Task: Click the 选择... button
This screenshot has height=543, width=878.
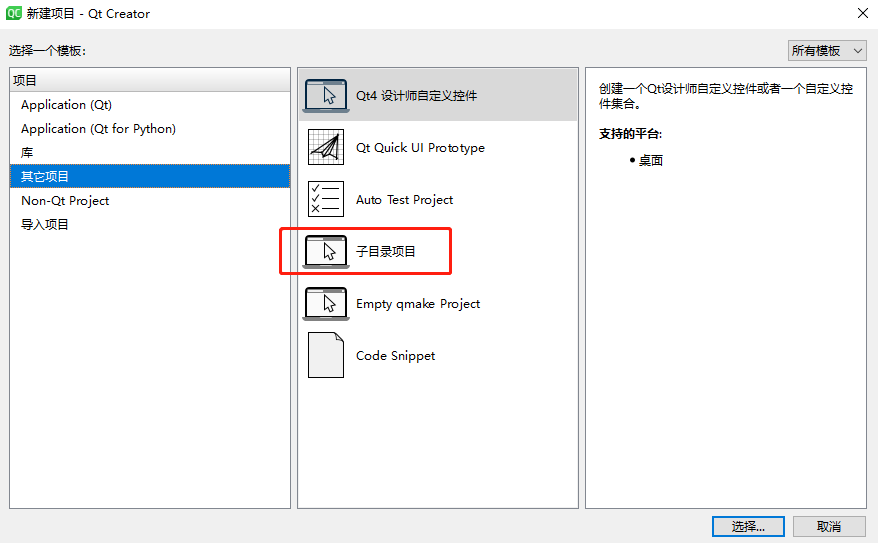Action: [x=748, y=526]
